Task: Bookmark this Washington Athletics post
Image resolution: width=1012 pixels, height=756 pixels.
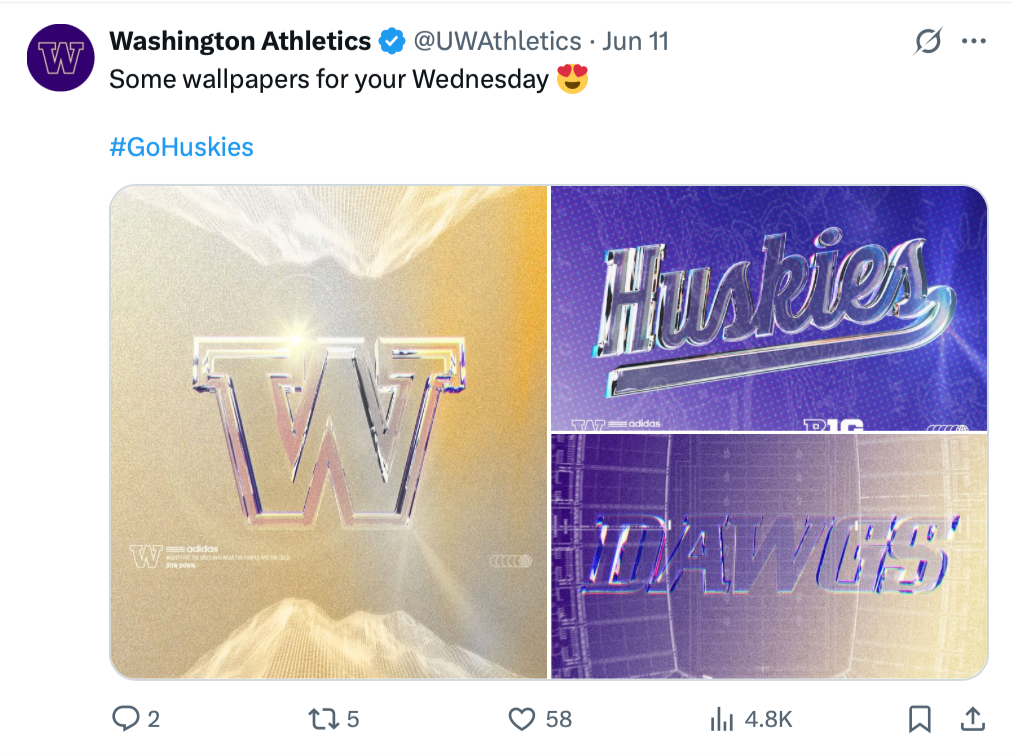Action: (920, 718)
